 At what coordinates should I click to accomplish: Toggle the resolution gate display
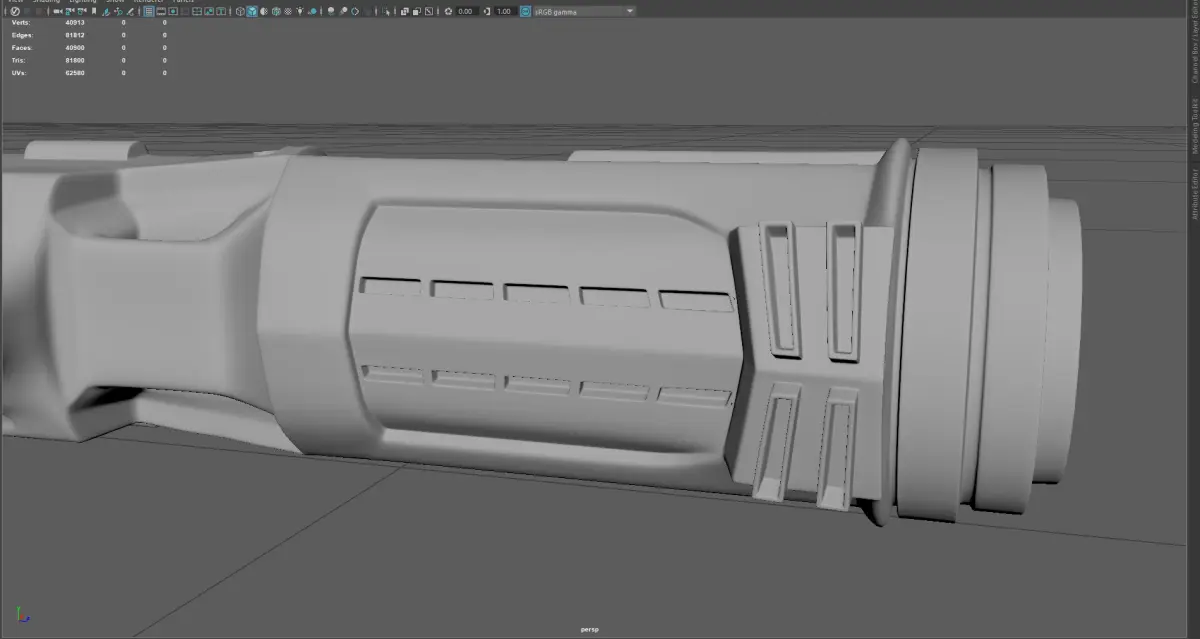tap(172, 11)
